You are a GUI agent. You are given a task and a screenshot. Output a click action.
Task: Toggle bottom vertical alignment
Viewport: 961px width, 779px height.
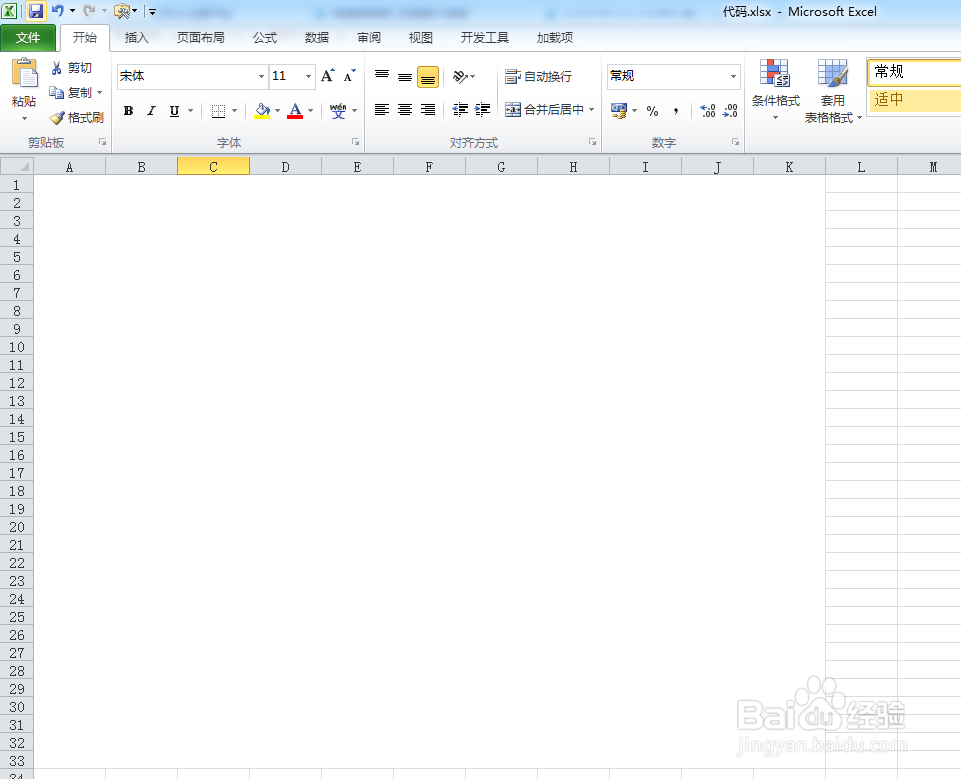pyautogui.click(x=428, y=77)
